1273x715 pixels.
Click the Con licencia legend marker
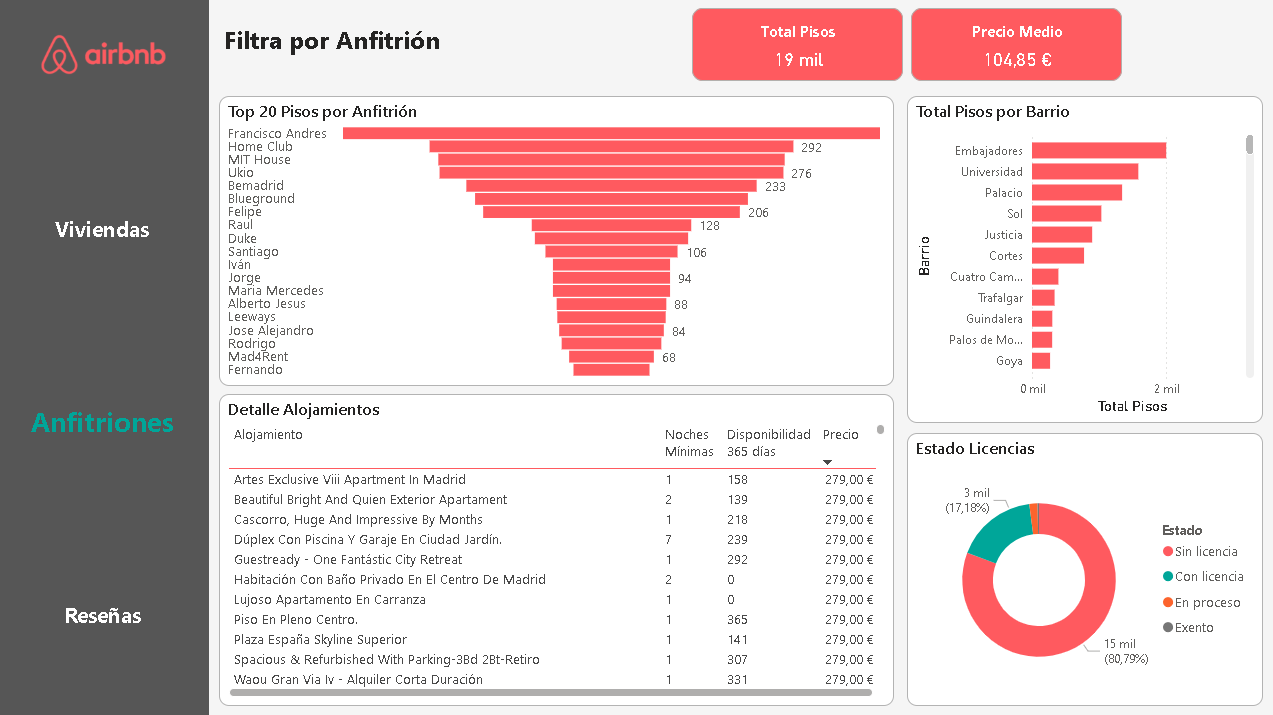coord(1168,577)
